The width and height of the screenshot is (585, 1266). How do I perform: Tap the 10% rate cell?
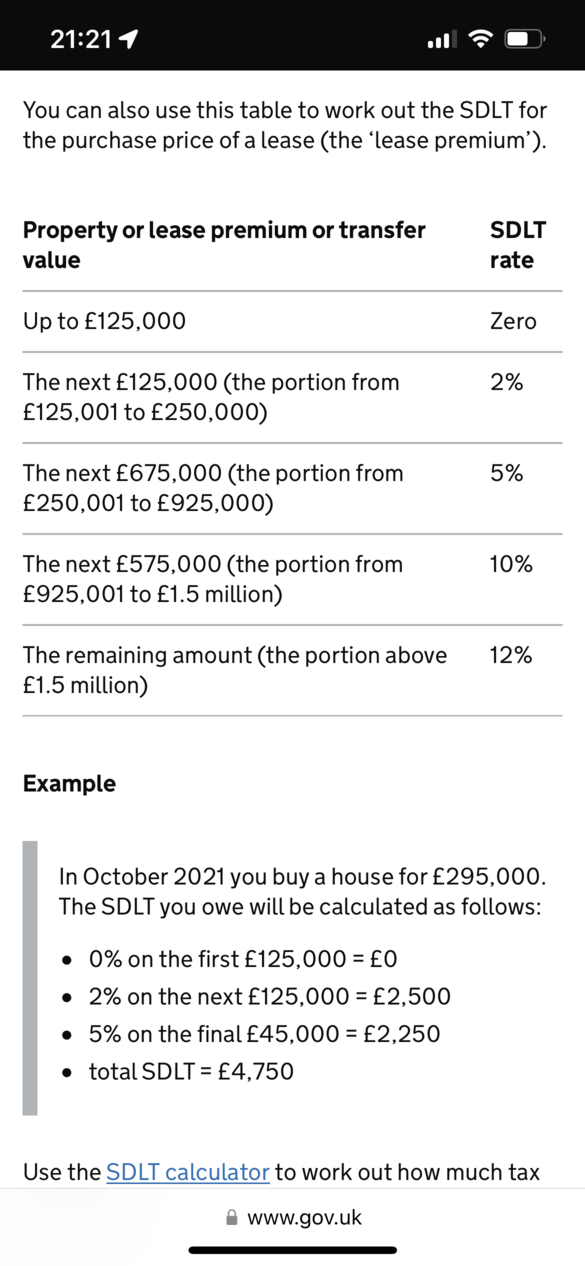(510, 564)
